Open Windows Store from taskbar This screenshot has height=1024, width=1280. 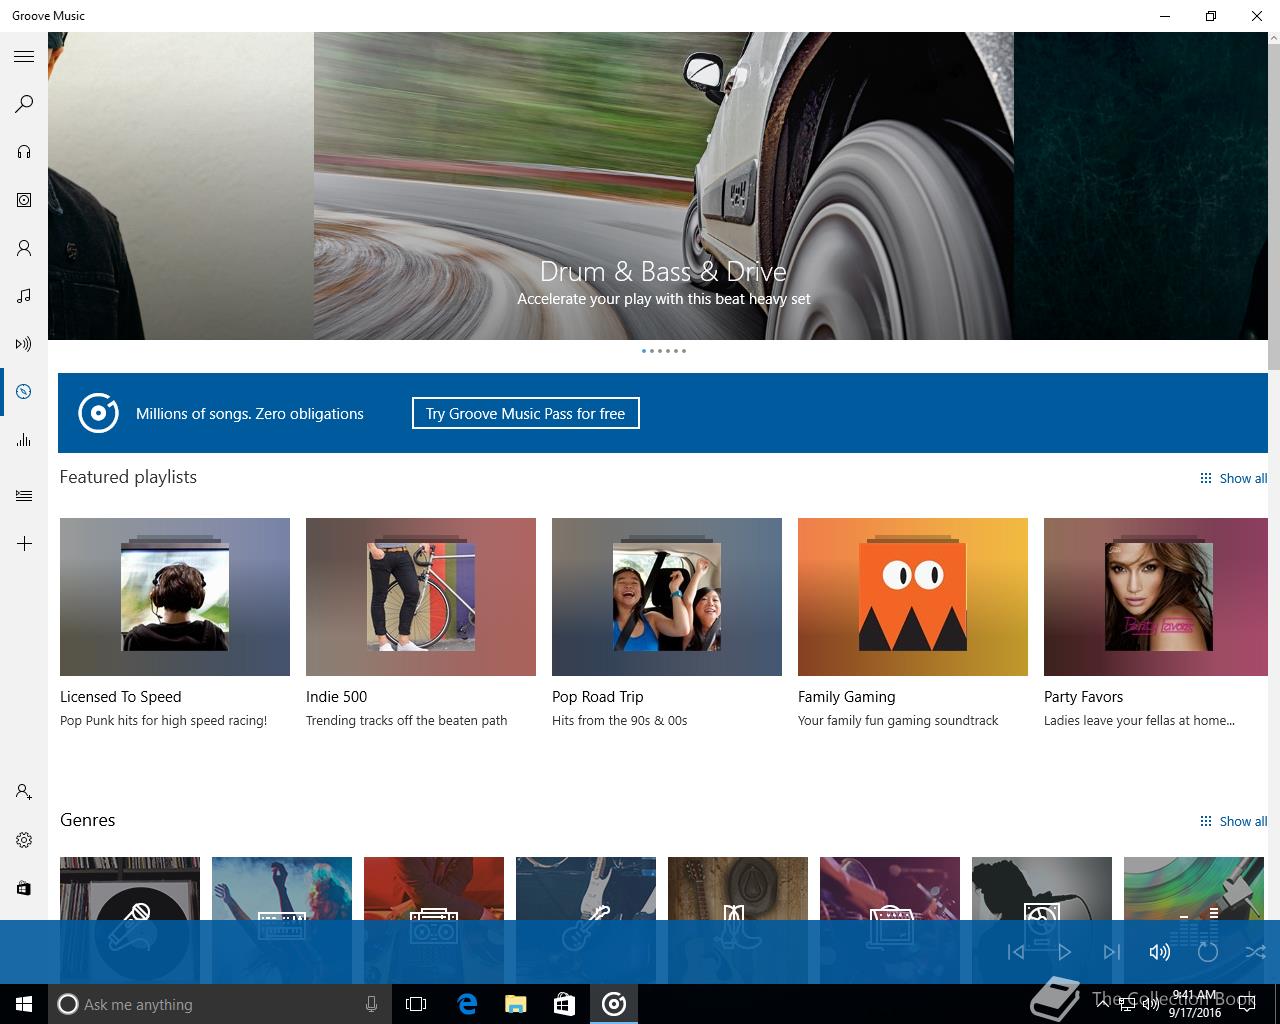564,1004
